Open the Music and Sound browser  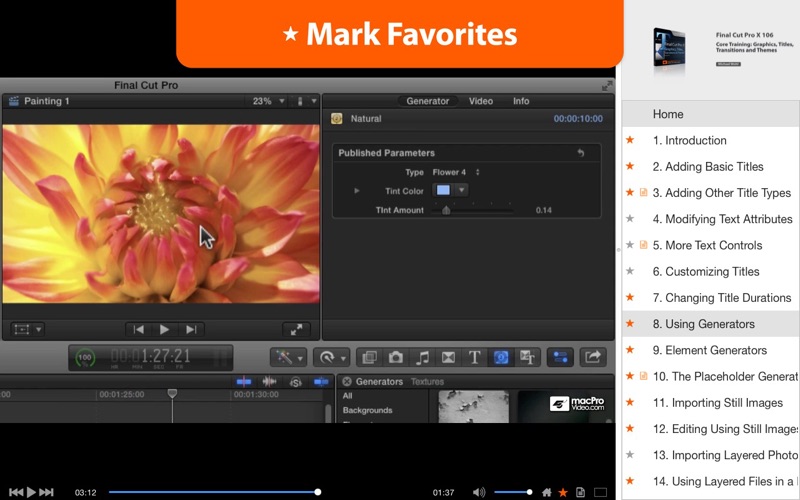point(422,357)
